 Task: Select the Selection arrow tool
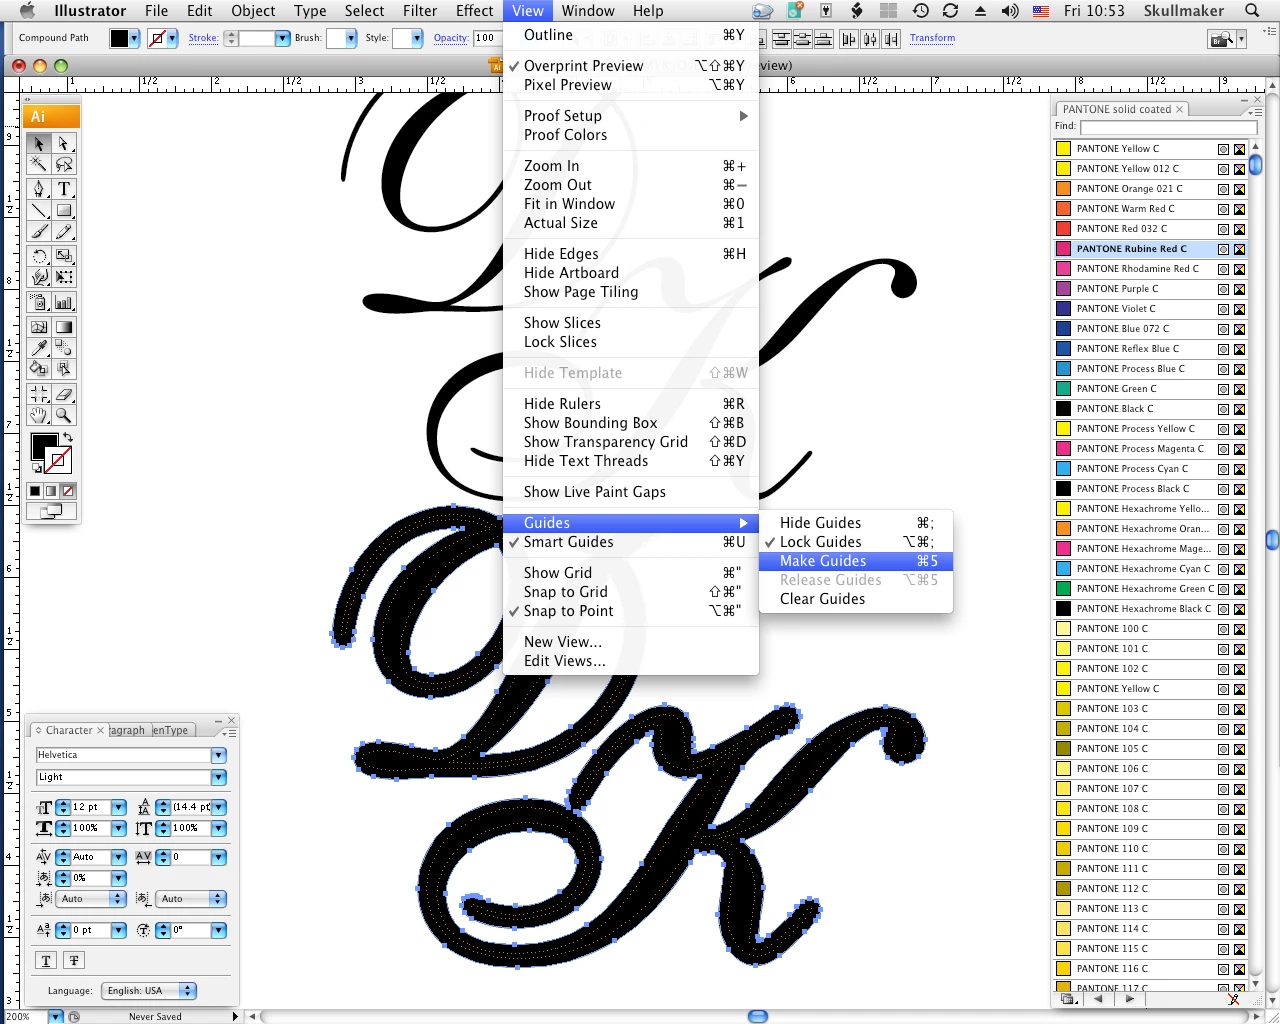[x=39, y=144]
